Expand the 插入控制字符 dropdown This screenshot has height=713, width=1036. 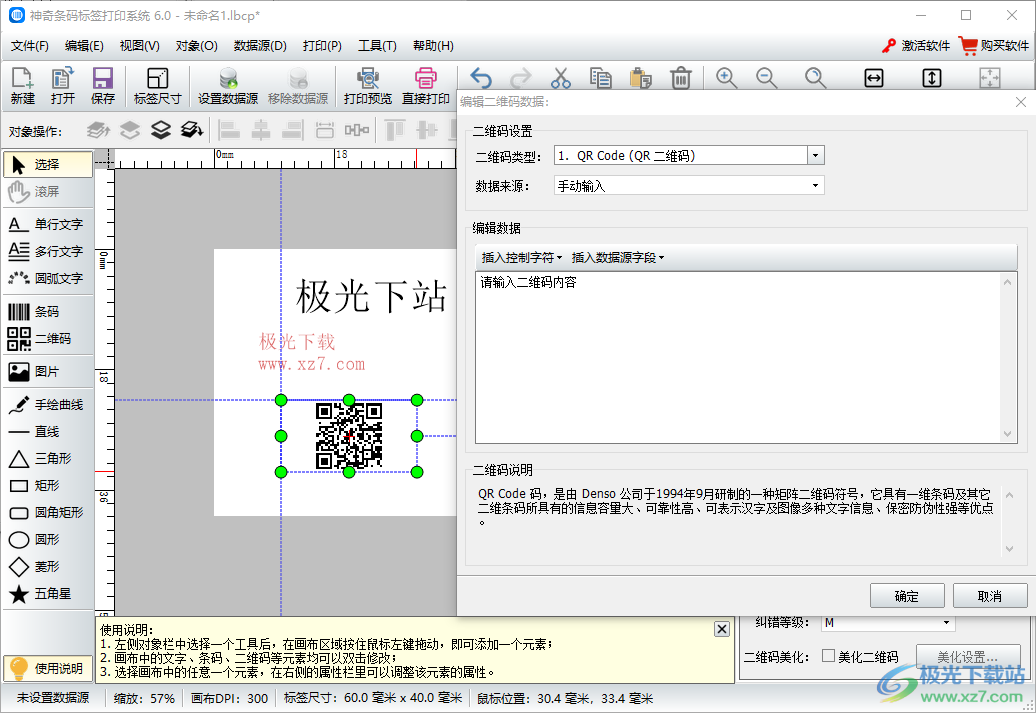click(522, 258)
